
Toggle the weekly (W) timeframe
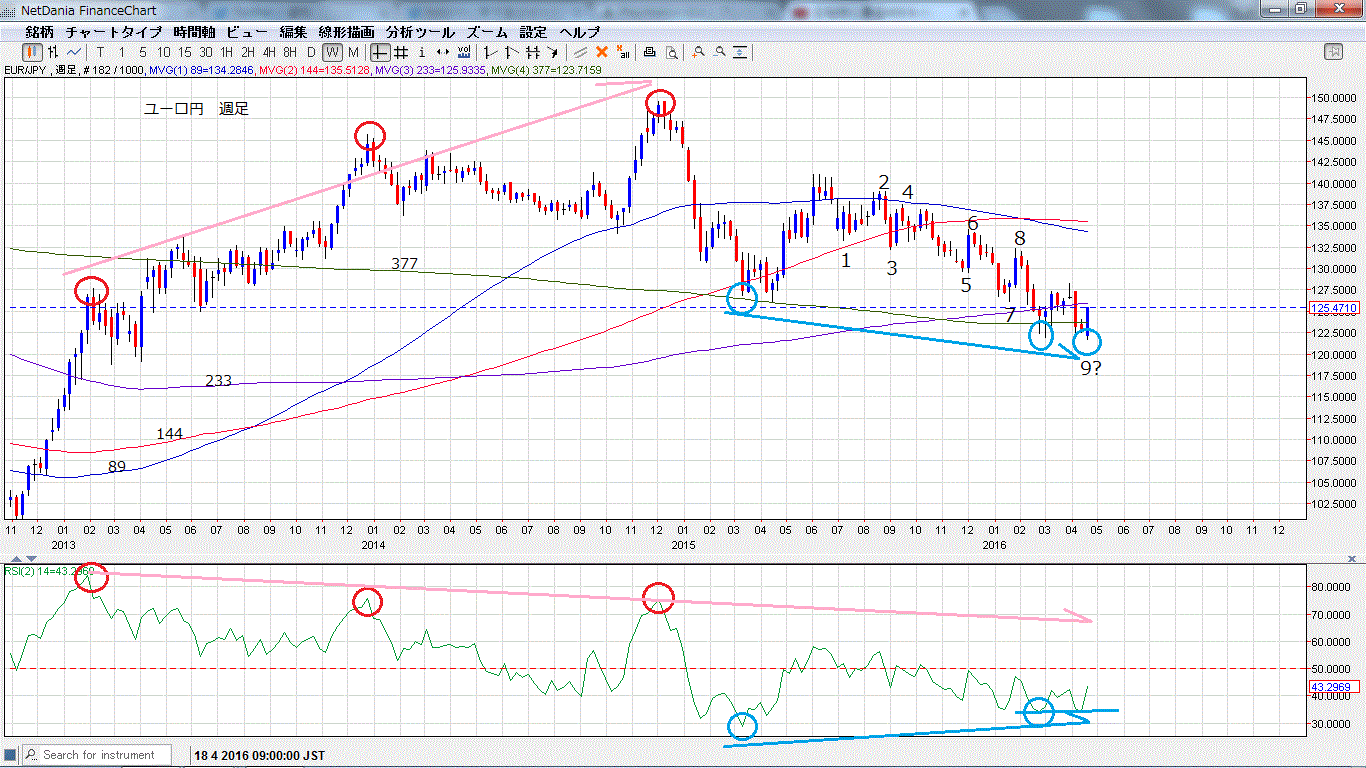pos(333,51)
